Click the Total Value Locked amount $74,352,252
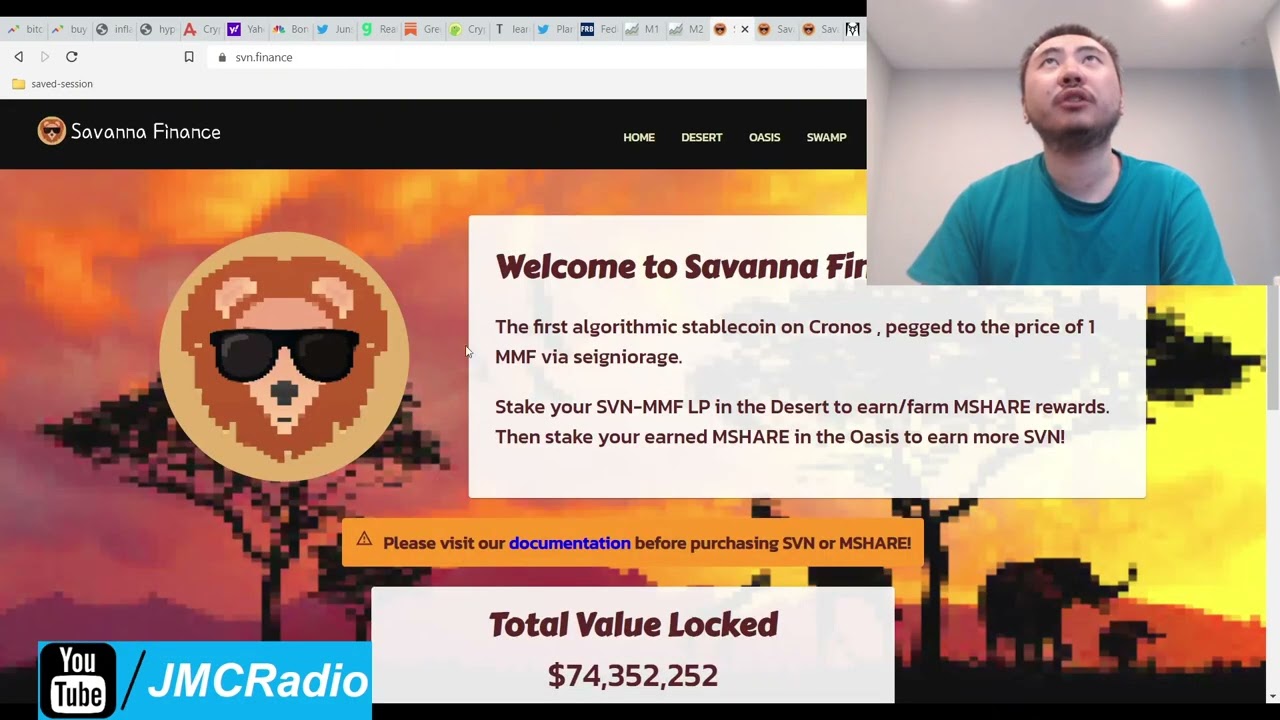 click(x=633, y=676)
